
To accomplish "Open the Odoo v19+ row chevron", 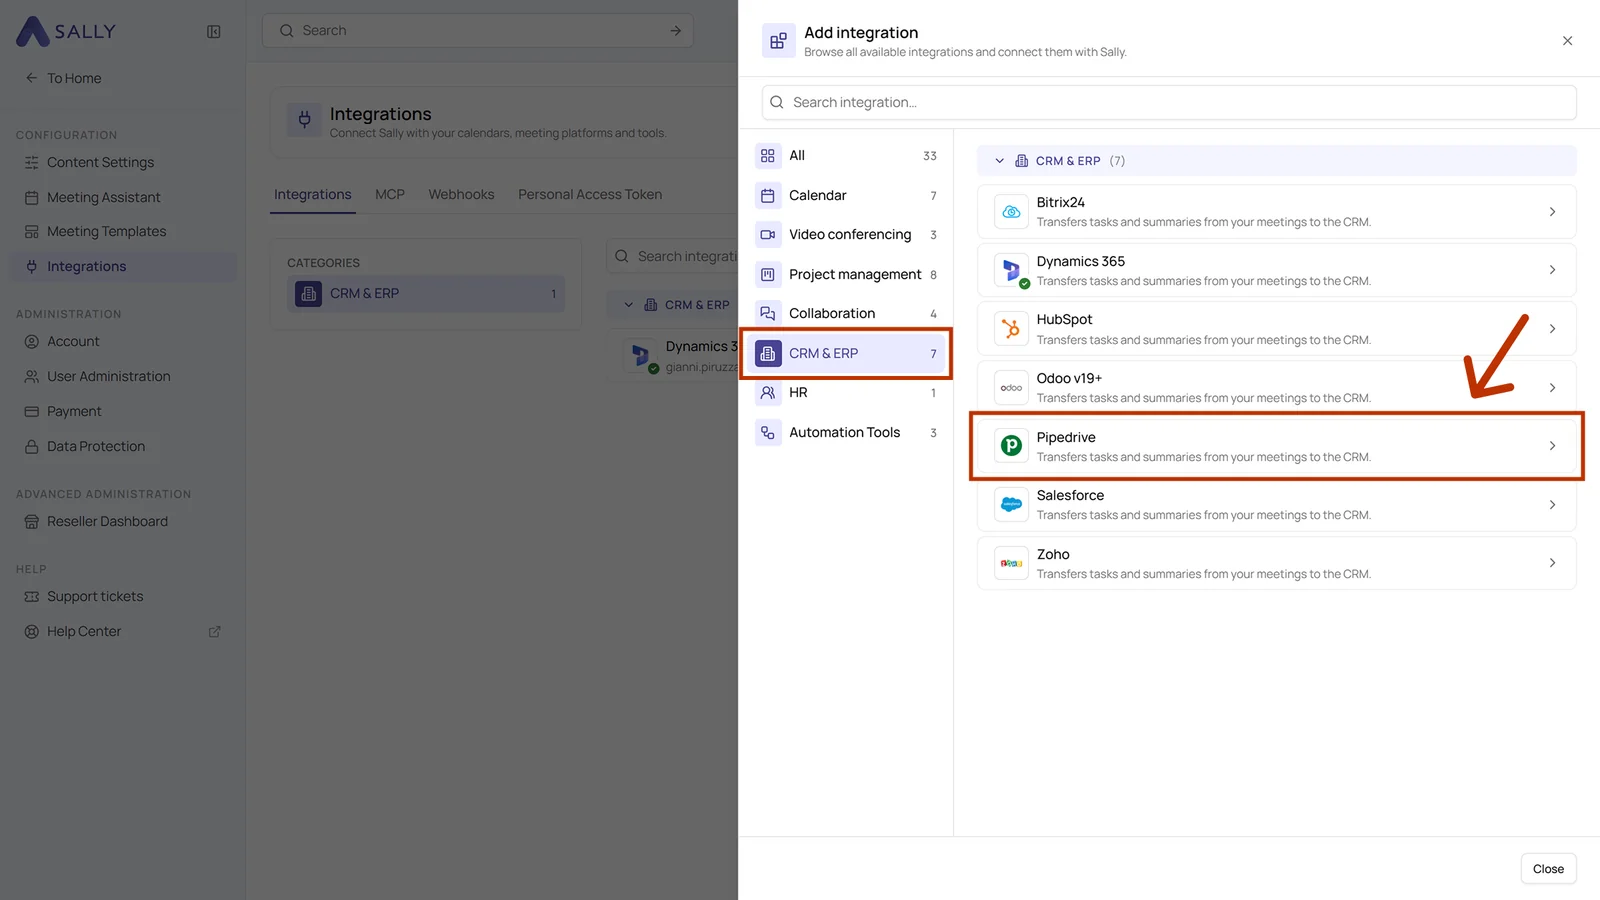I will (x=1552, y=388).
